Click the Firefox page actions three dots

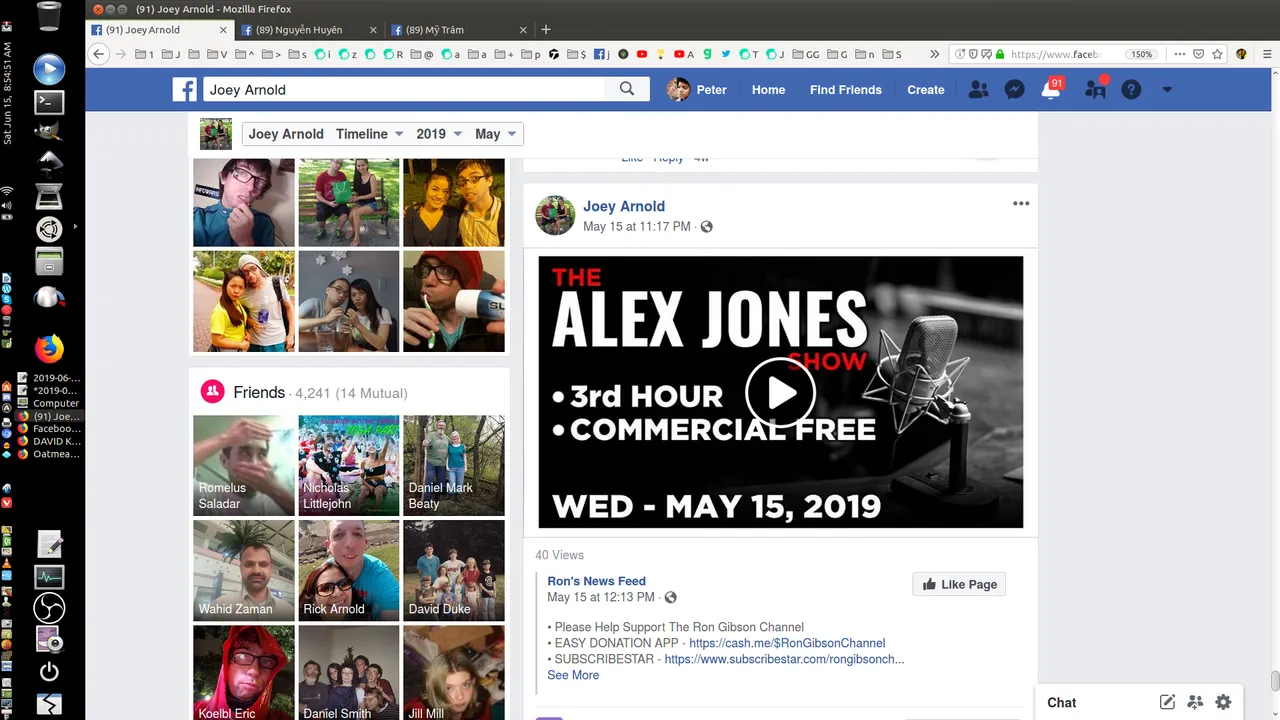point(1180,54)
